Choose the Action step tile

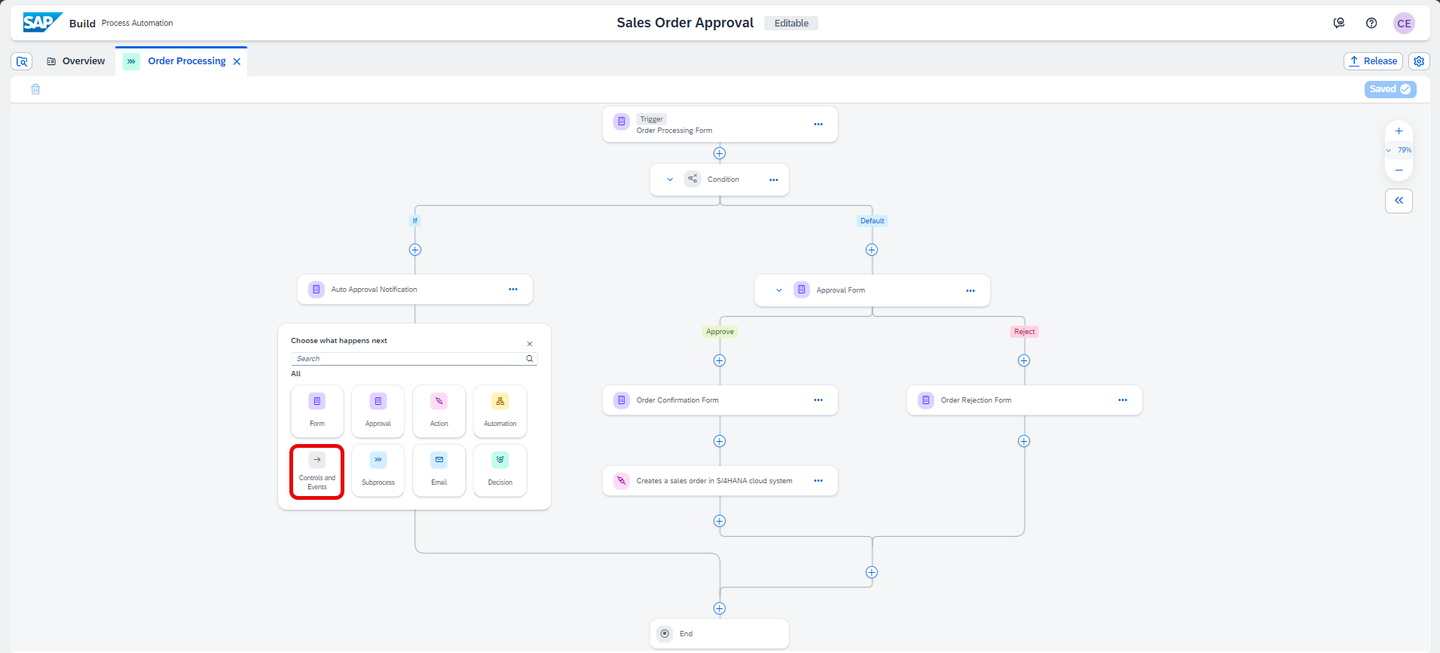(x=439, y=411)
